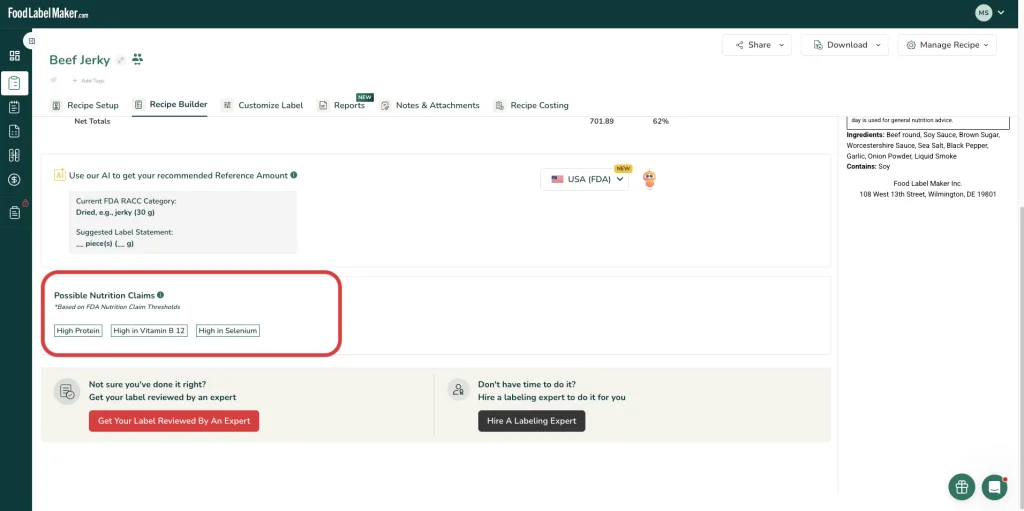Click Add Tags link
Viewport: 1024px width, 511px height.
point(89,81)
